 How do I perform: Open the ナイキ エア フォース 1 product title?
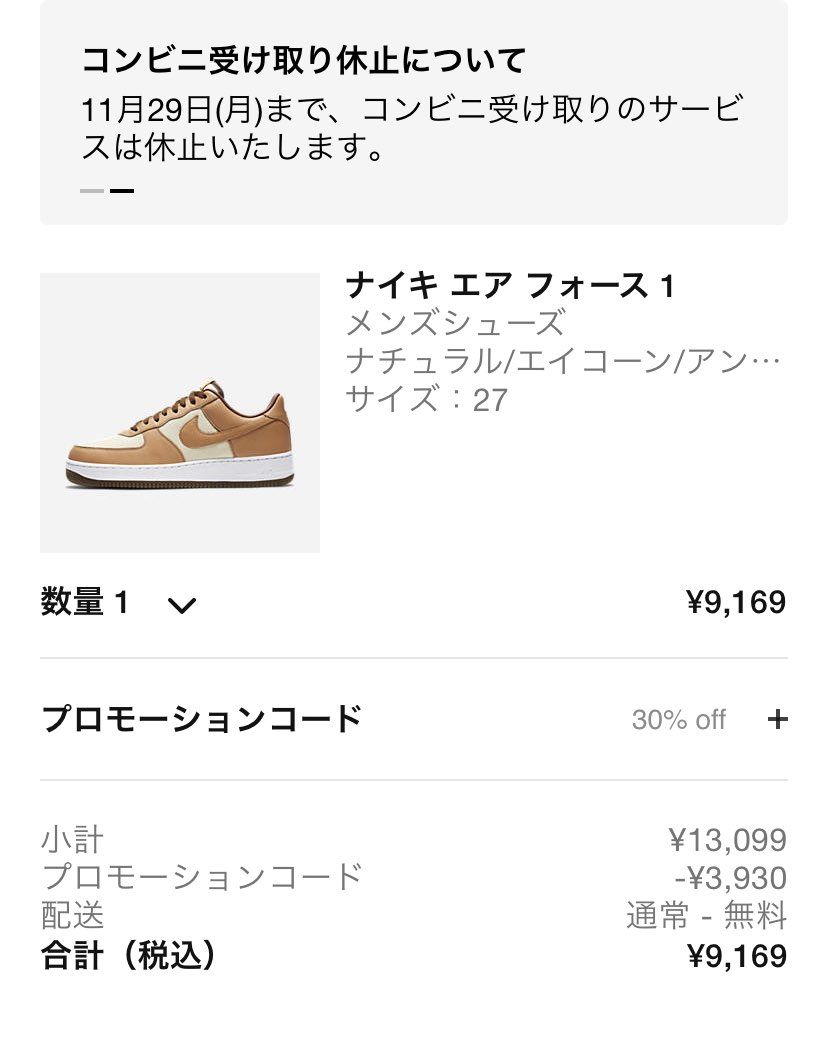510,286
